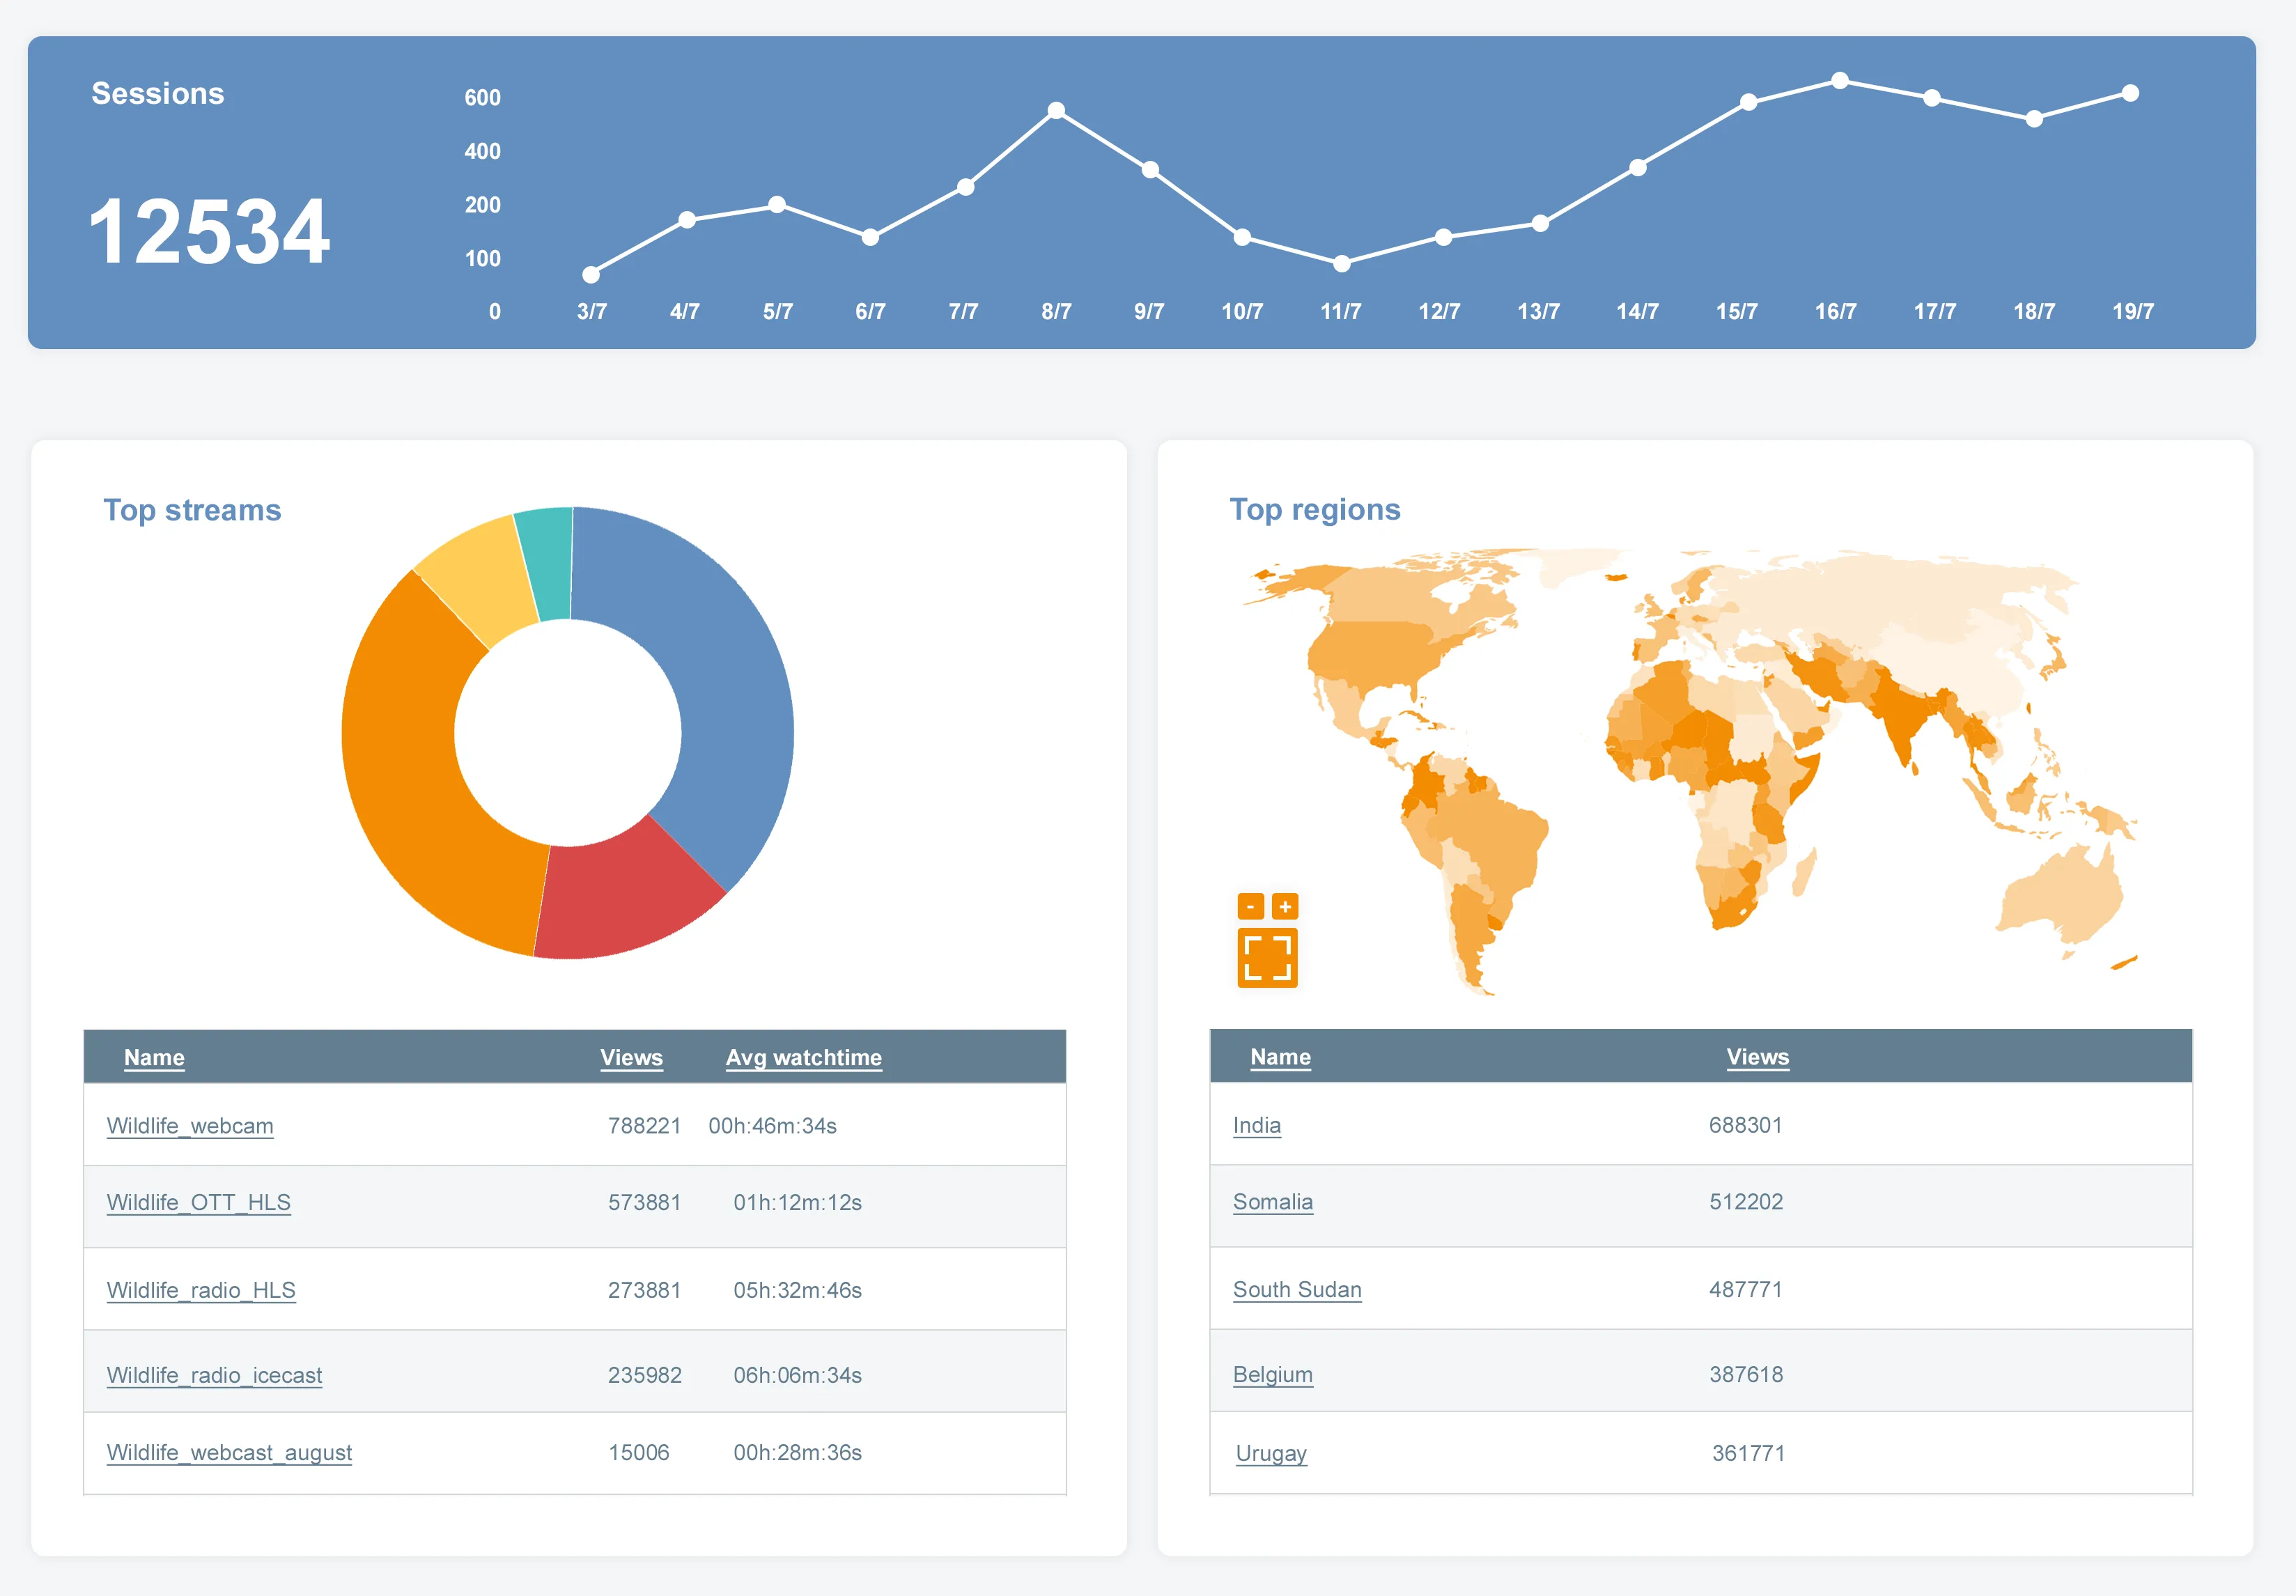Click the map fullscreen expand icon

click(1267, 957)
